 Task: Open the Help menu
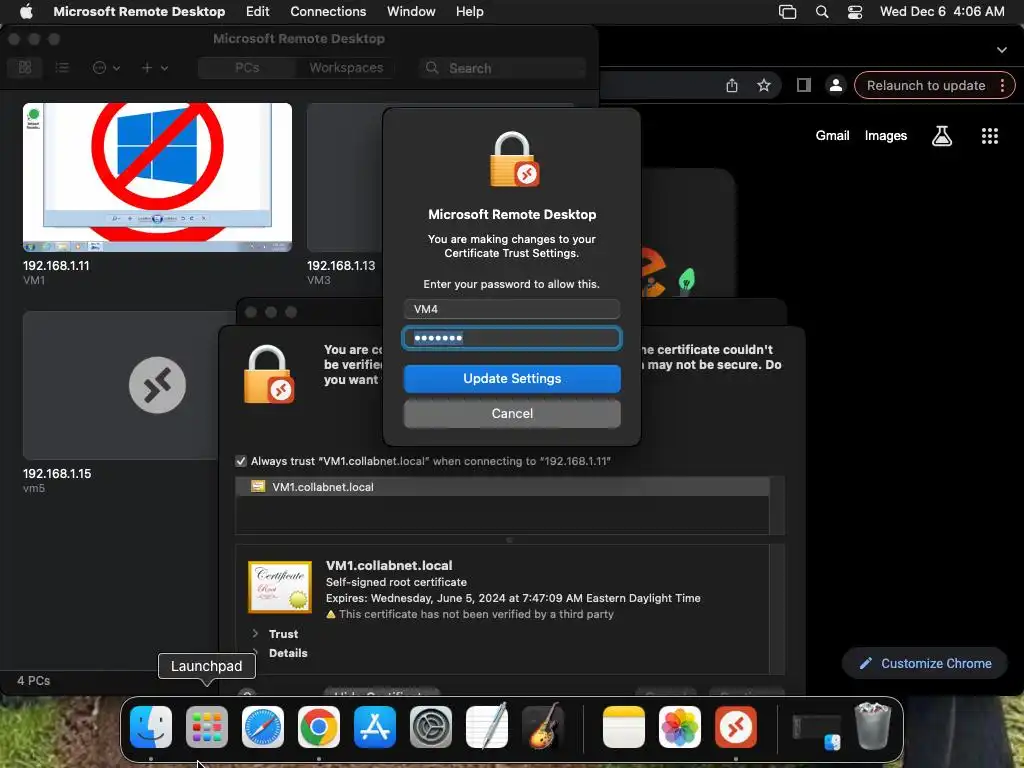point(469,11)
